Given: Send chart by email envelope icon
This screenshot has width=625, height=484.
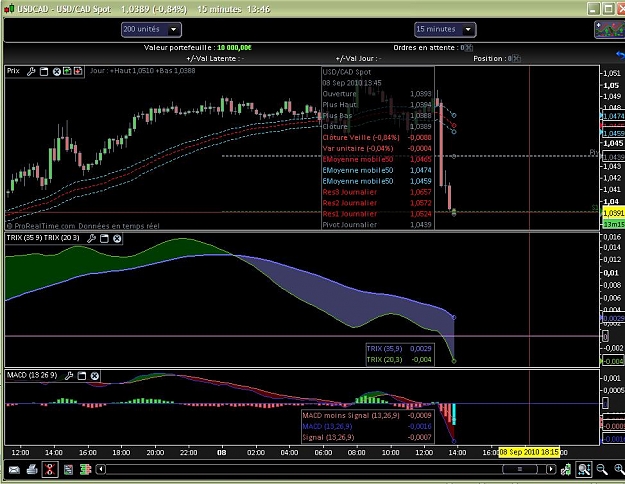Looking at the screenshot, I should (14, 470).
